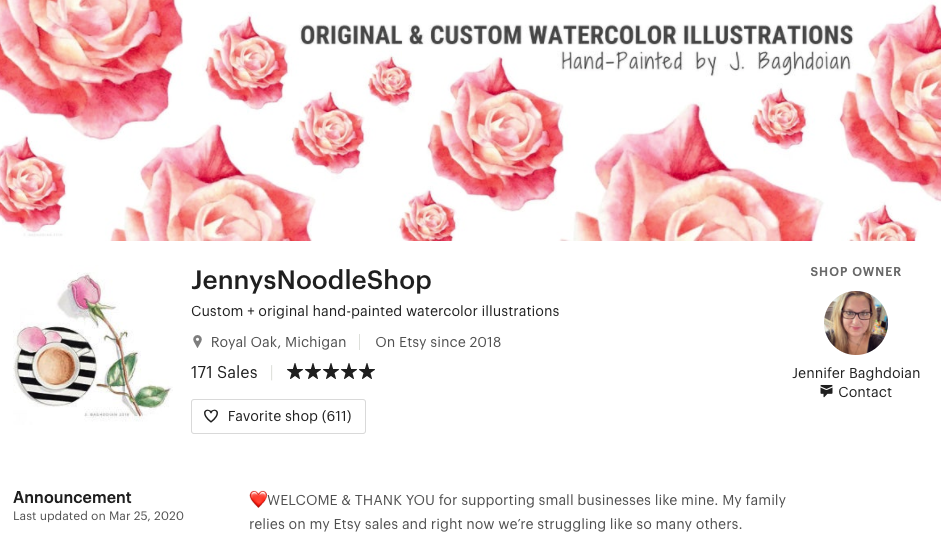Click the Contact link under shop owner
Viewport: 941px width, 548px height.
(856, 392)
